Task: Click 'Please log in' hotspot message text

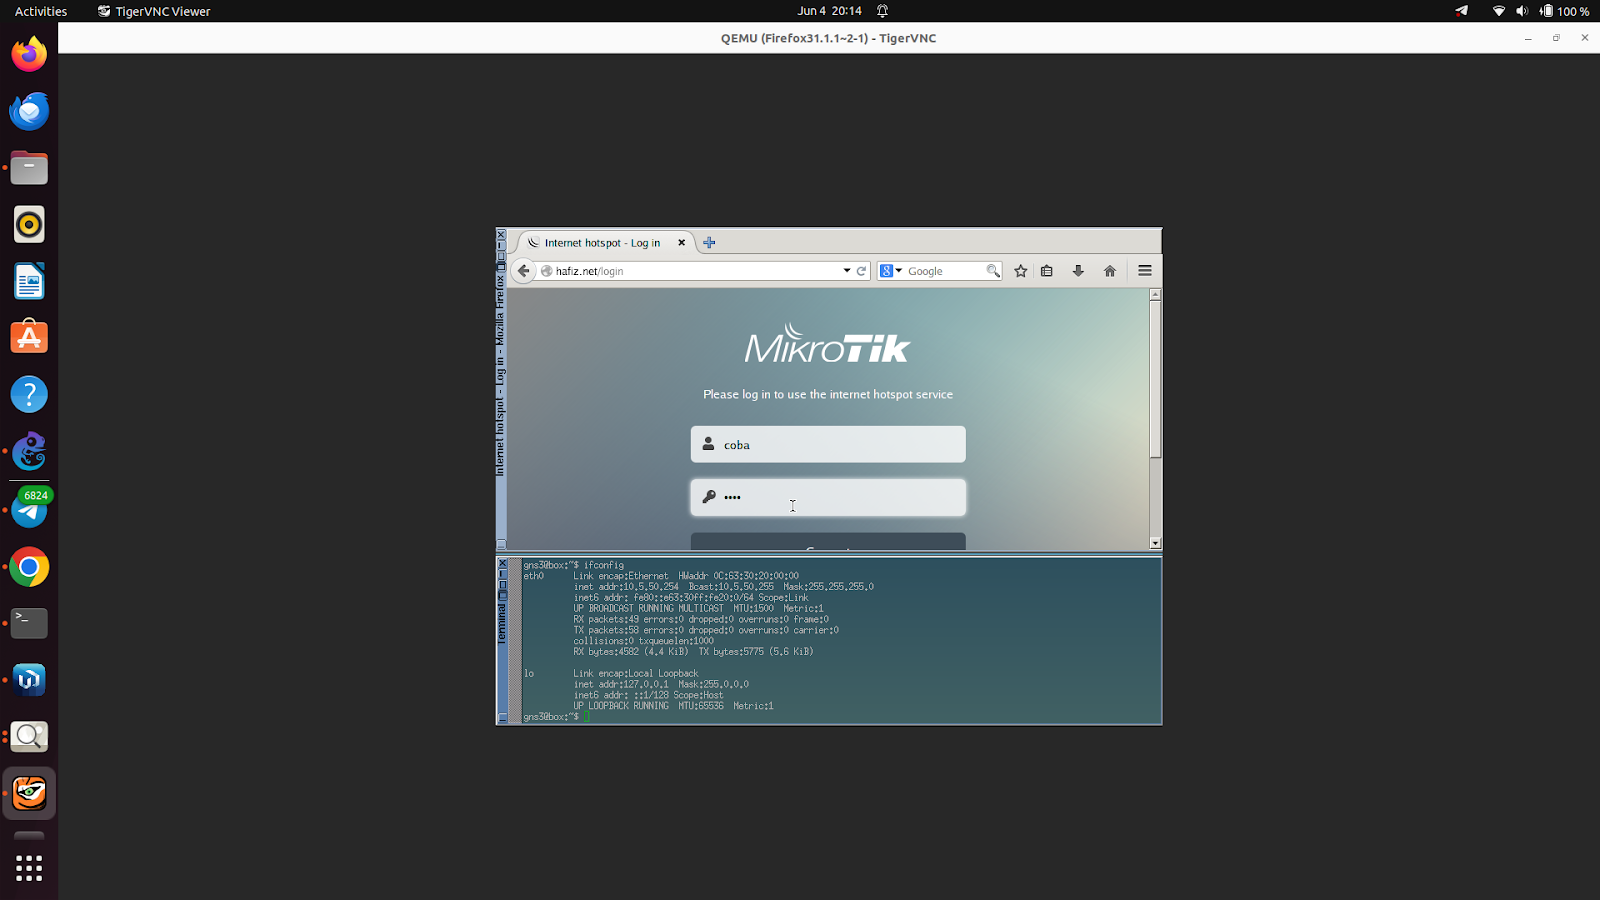Action: click(828, 394)
